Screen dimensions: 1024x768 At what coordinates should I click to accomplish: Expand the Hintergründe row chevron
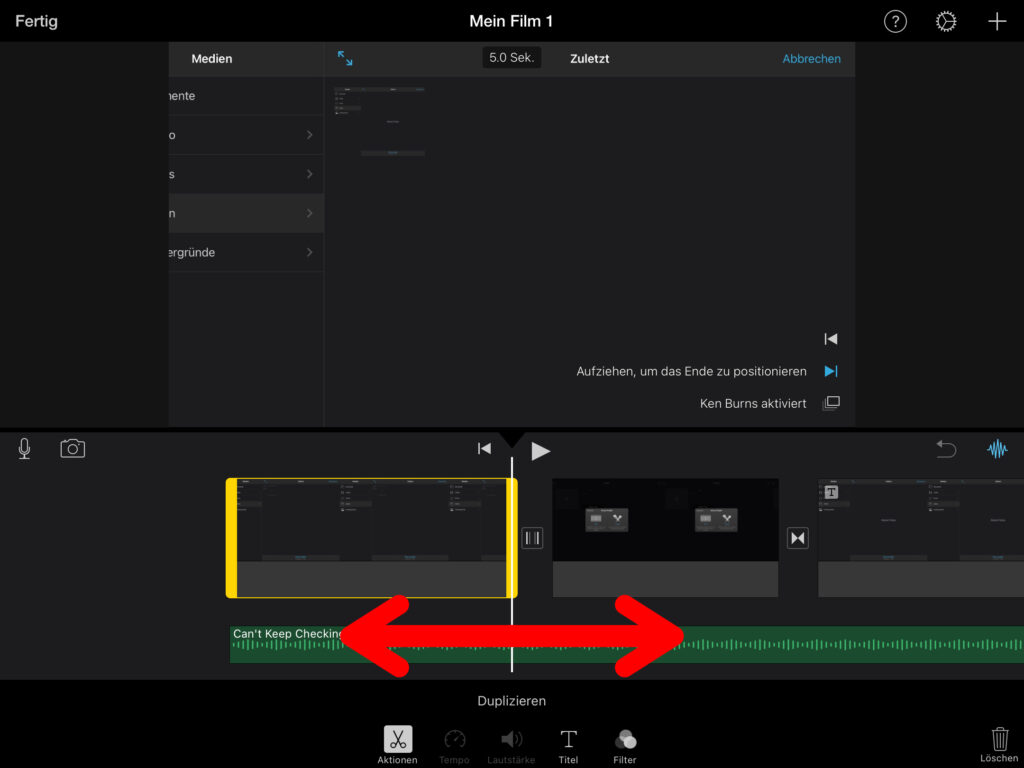pos(309,252)
